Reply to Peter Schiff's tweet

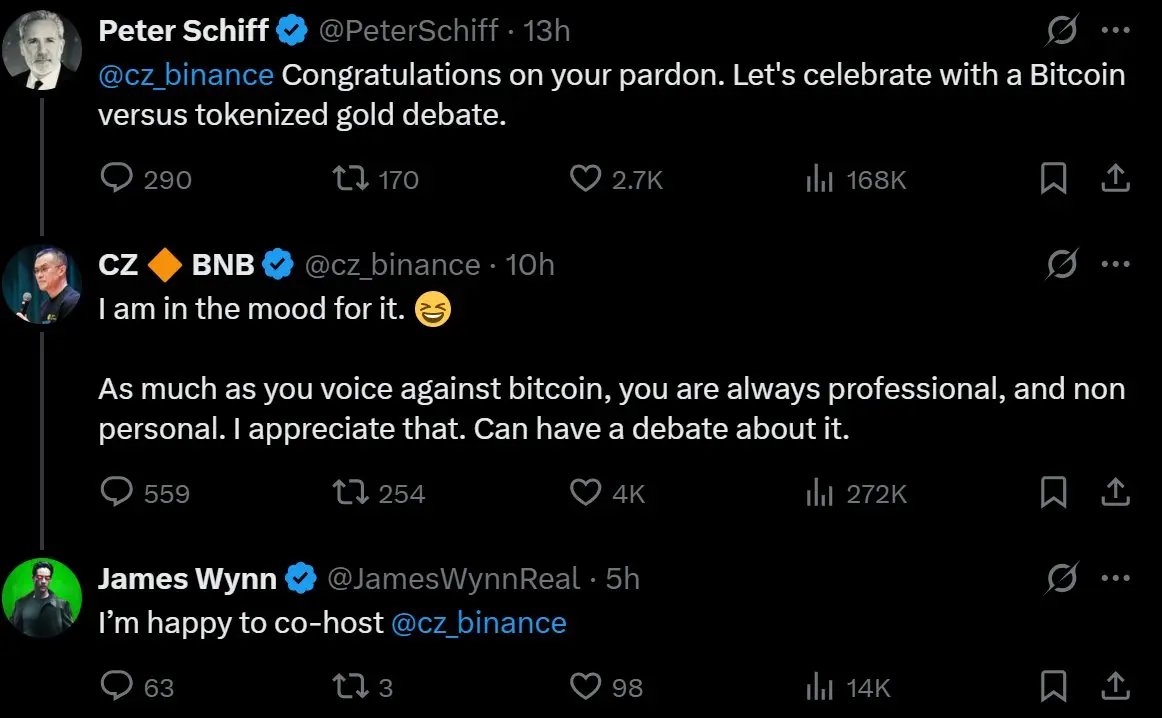(118, 179)
